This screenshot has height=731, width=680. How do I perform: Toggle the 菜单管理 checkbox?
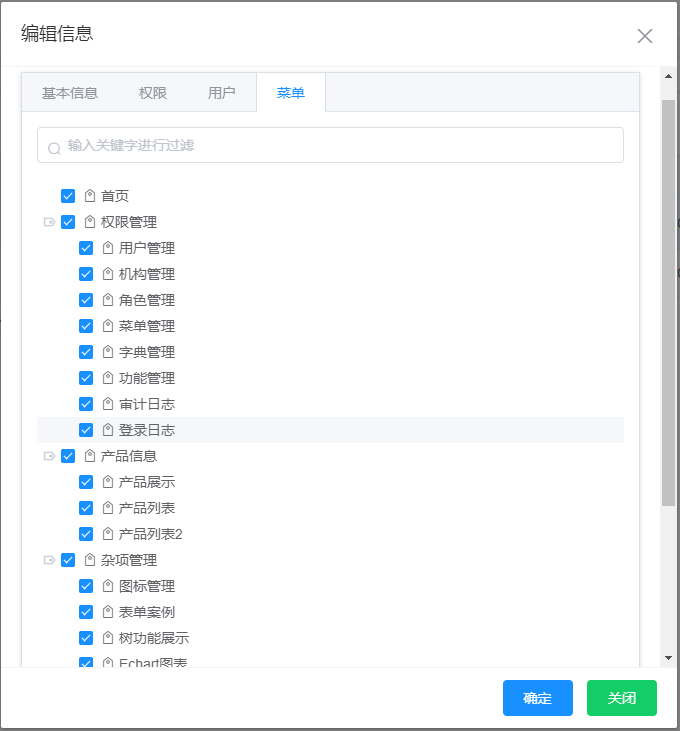(x=86, y=326)
